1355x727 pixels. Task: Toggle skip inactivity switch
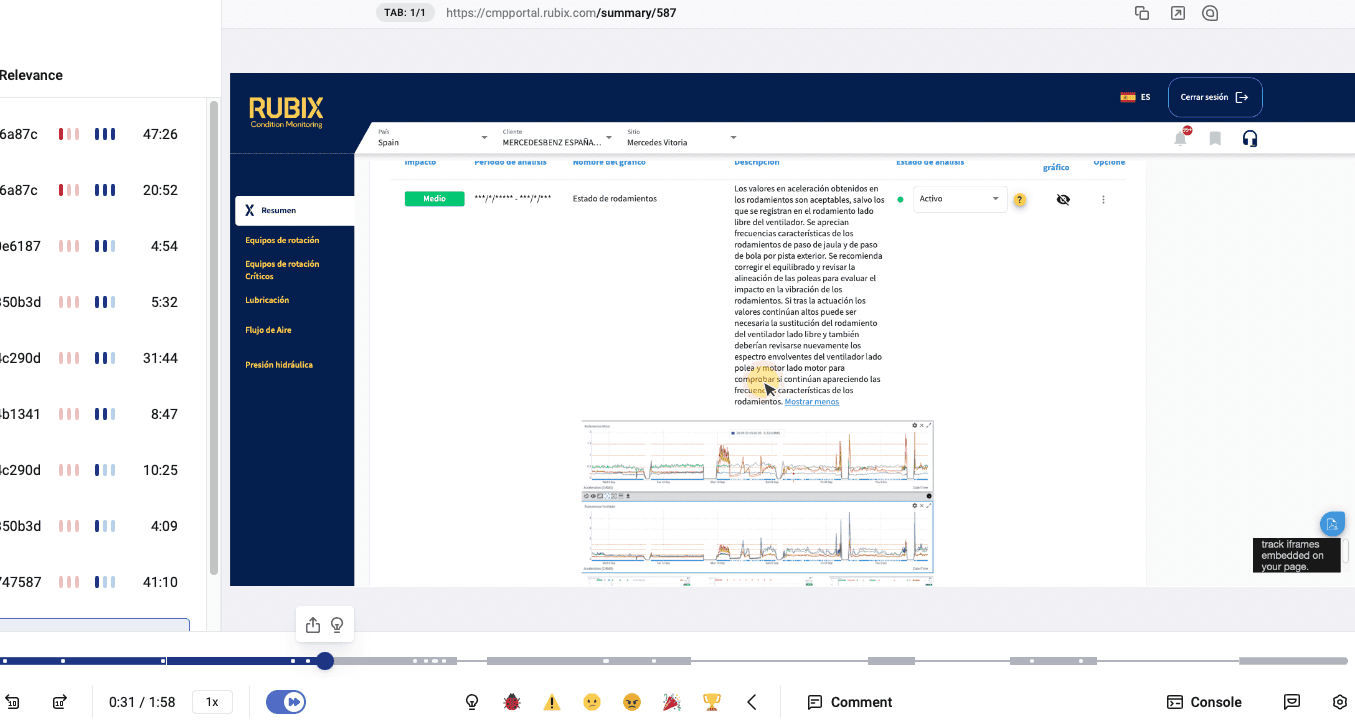(x=286, y=702)
